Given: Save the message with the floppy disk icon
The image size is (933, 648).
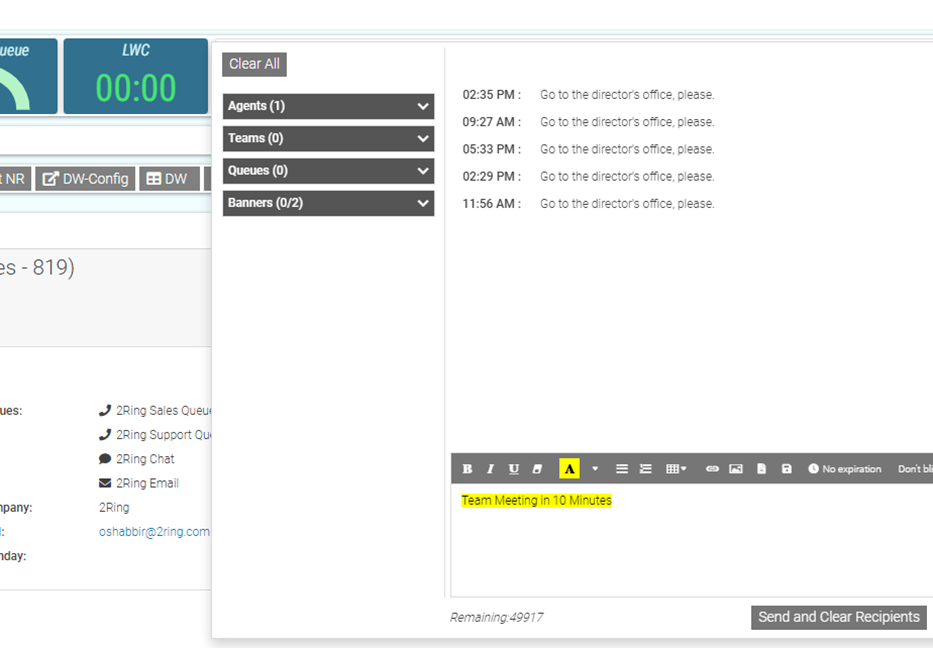Looking at the screenshot, I should click(787, 469).
